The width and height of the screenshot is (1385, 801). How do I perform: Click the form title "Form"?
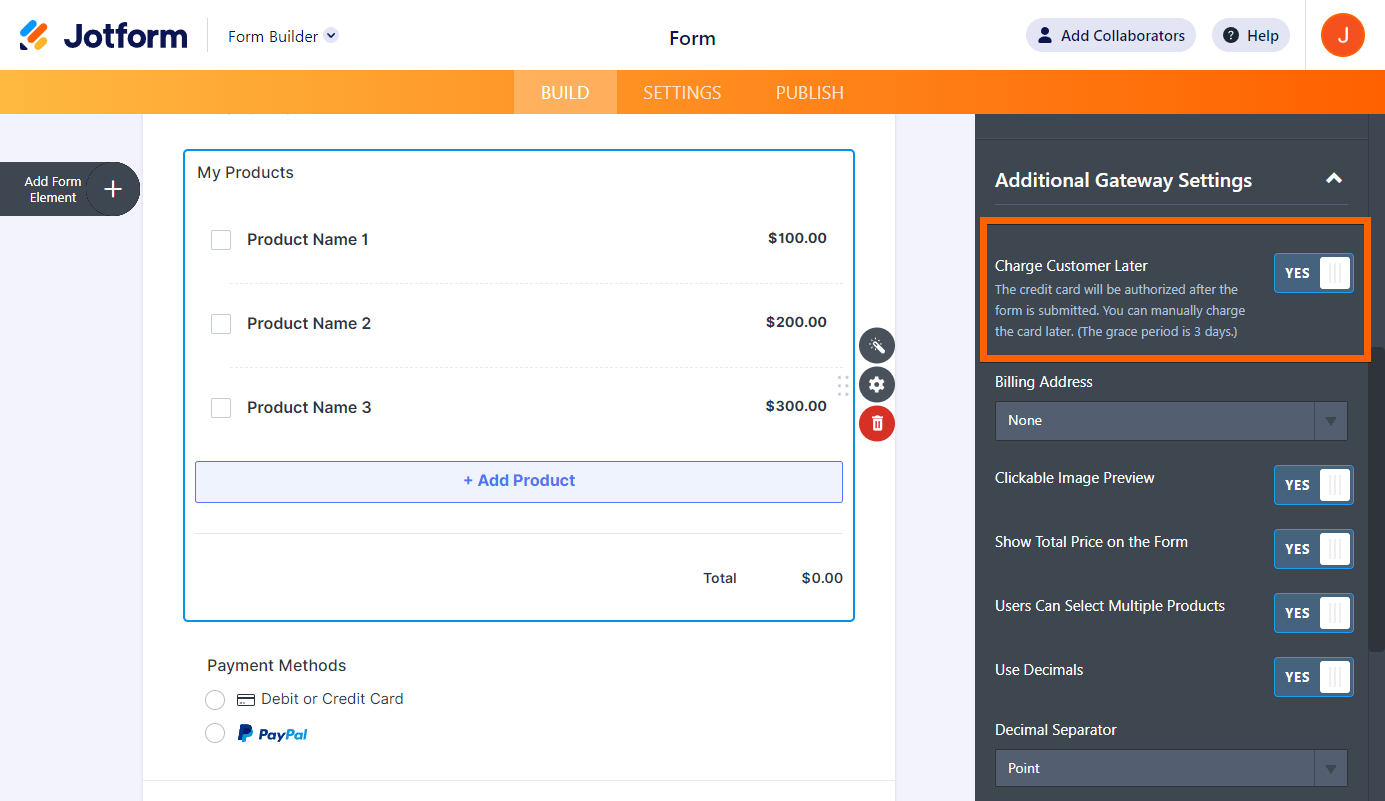(692, 39)
